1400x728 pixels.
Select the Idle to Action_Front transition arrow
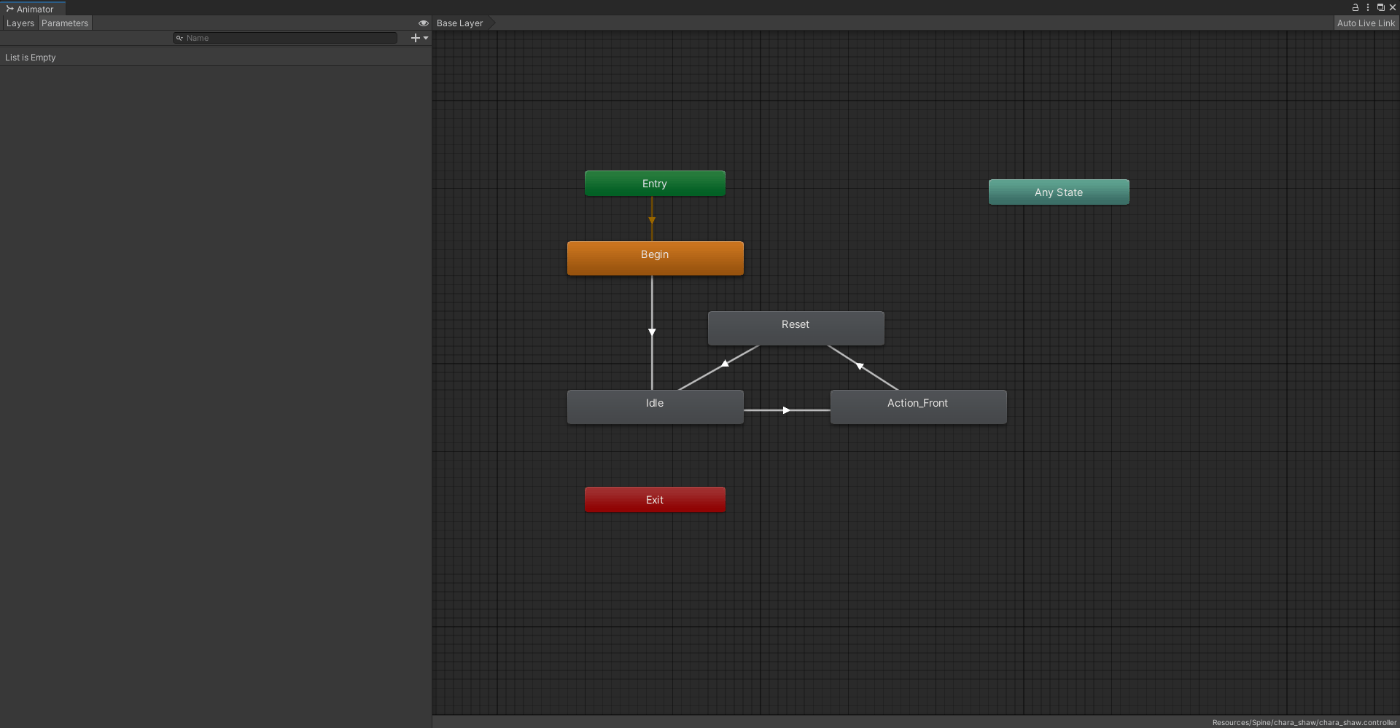[x=787, y=410]
